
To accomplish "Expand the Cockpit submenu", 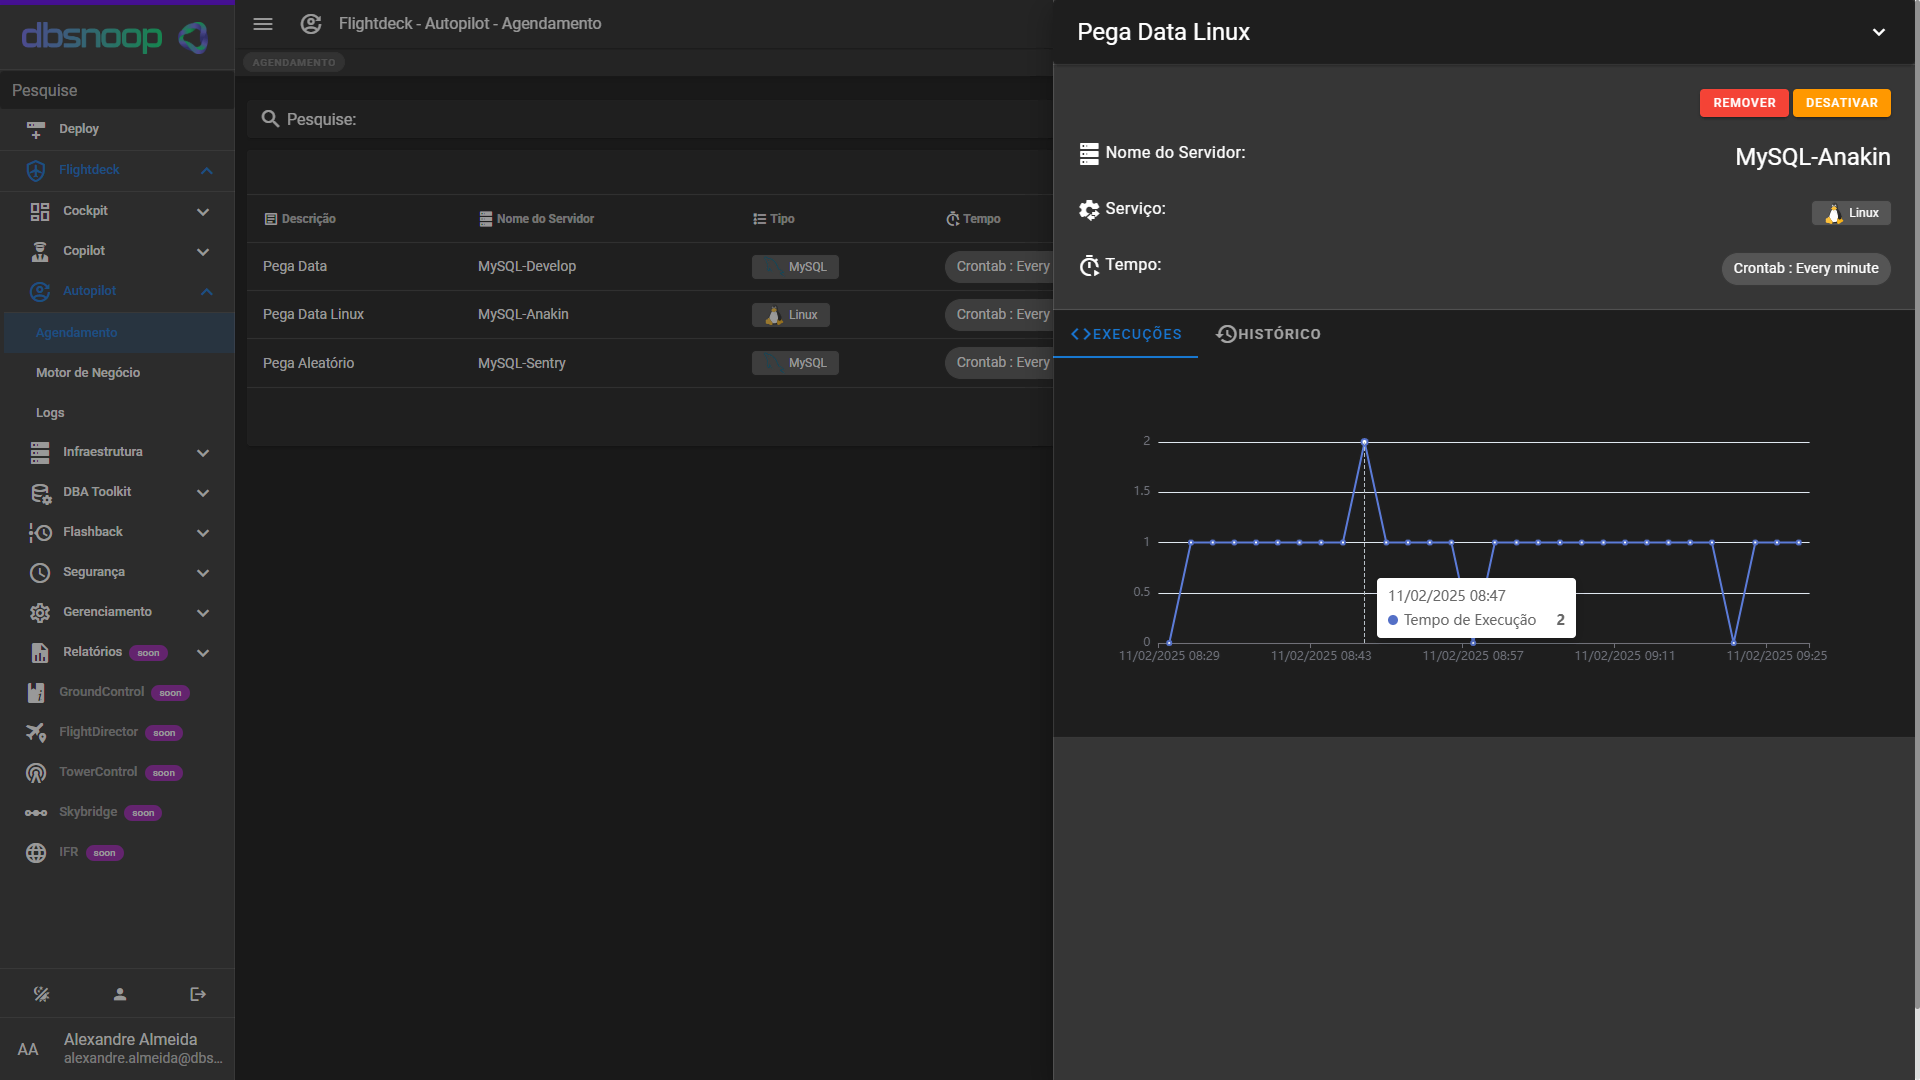I will click(203, 211).
